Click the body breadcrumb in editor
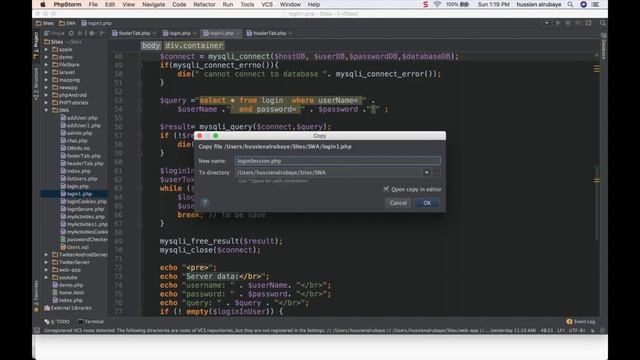This screenshot has height=360, width=640. (x=151, y=46)
